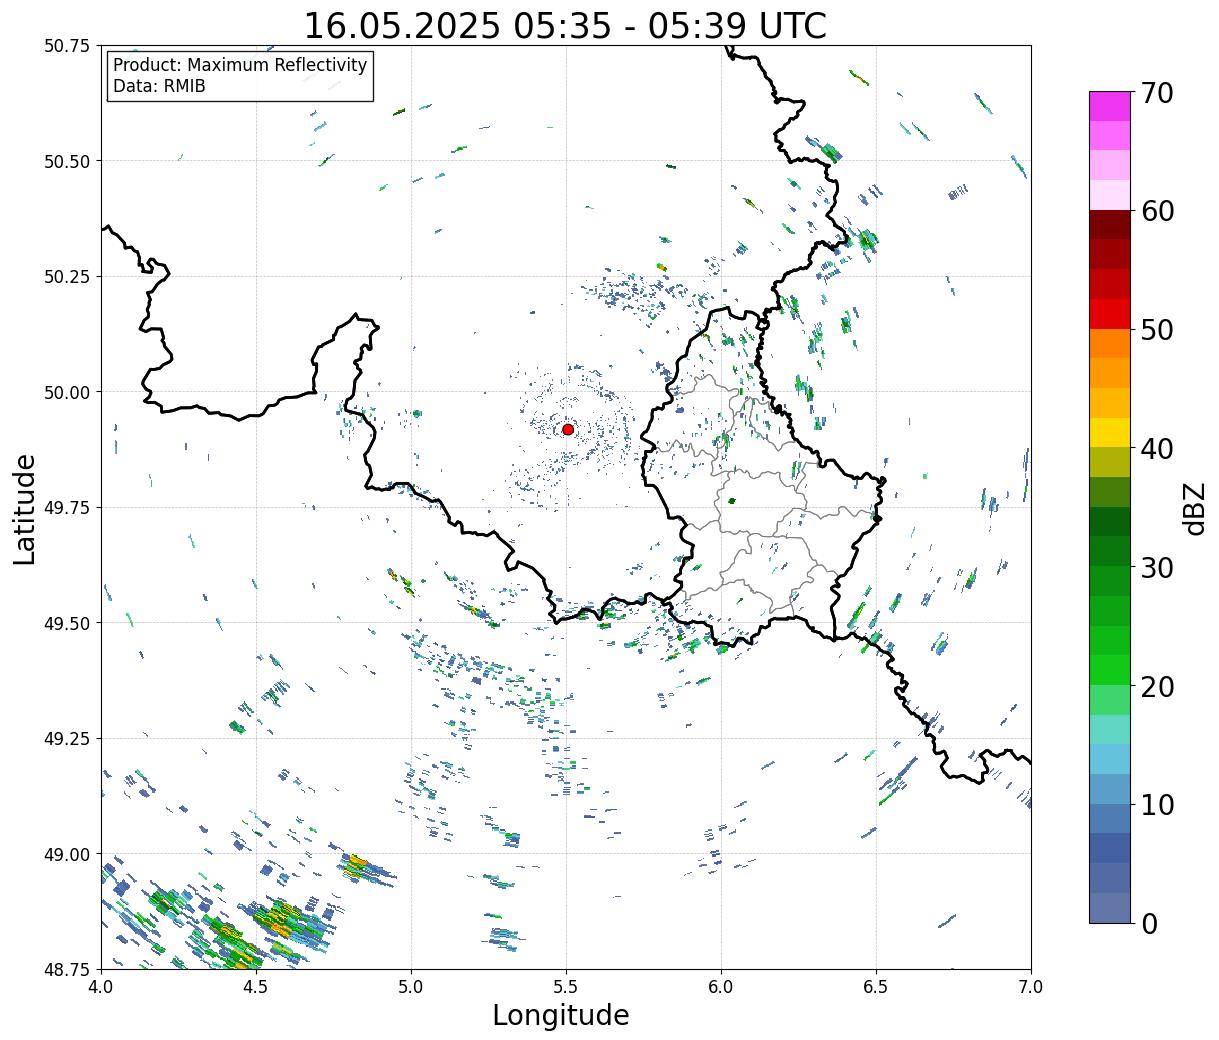
Task: Click the latitude tick label 50.00
Action: click(67, 392)
